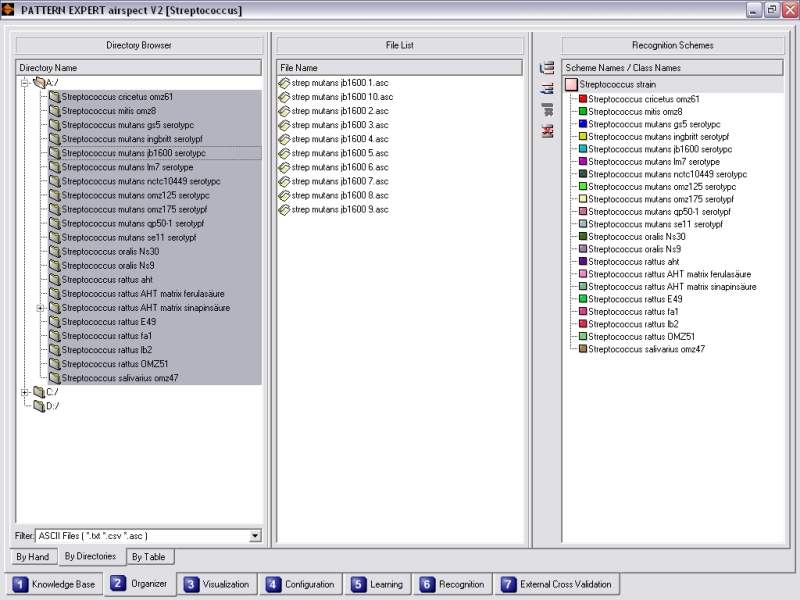
Task: Click folder icon of Streptococcus oralis Ns30
Action: coord(54,252)
